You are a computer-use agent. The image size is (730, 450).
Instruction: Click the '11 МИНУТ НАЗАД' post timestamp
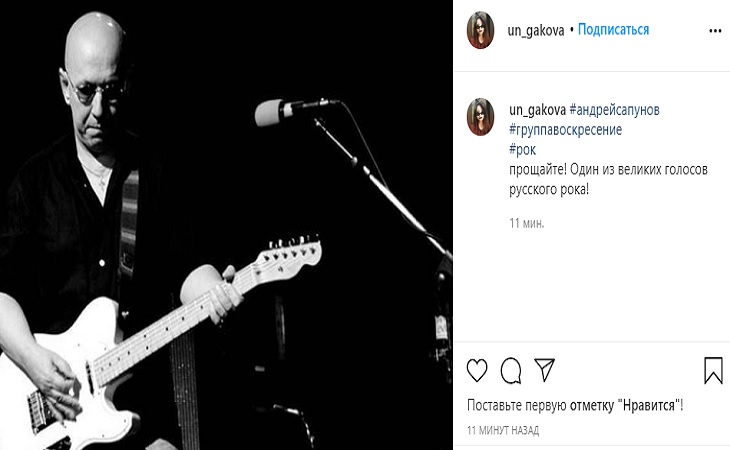[x=503, y=430]
